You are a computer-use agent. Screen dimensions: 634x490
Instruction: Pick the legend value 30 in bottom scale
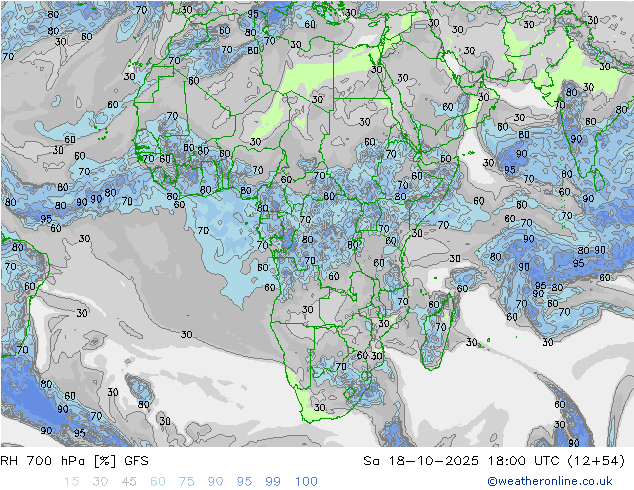pos(100,482)
